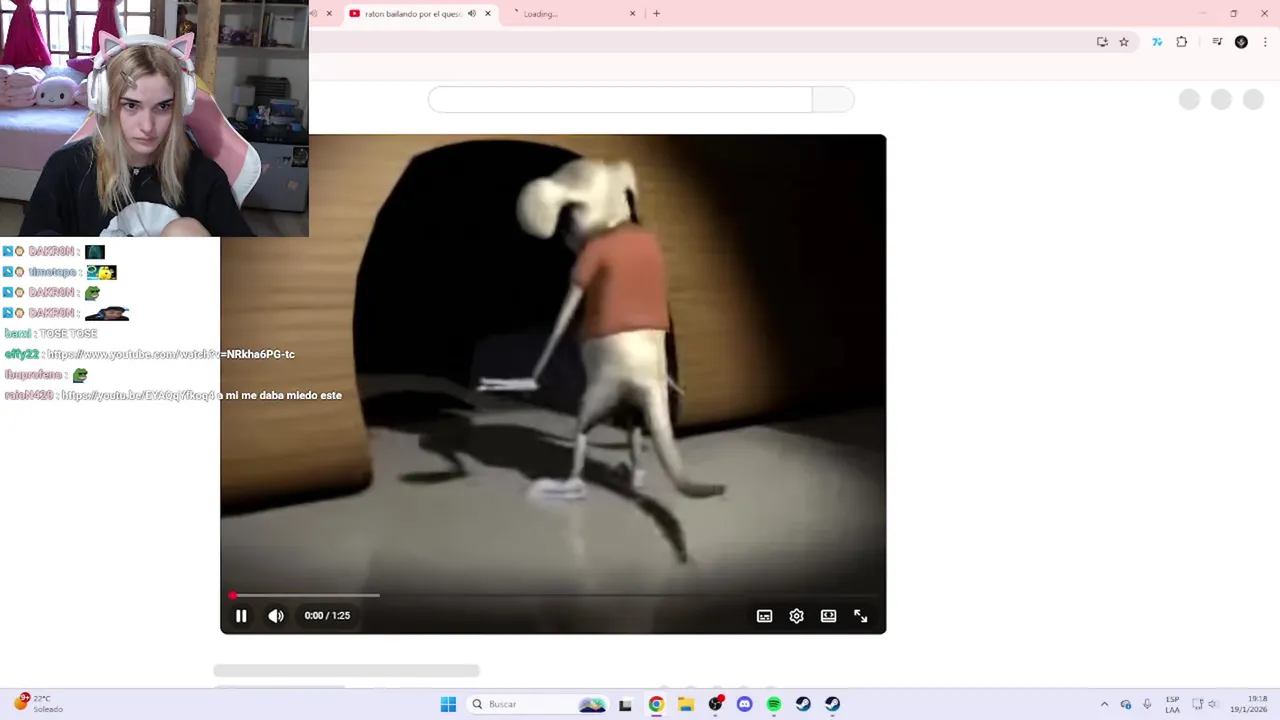Enter fullscreen on the video
Image resolution: width=1280 pixels, height=720 pixels.
click(x=861, y=616)
